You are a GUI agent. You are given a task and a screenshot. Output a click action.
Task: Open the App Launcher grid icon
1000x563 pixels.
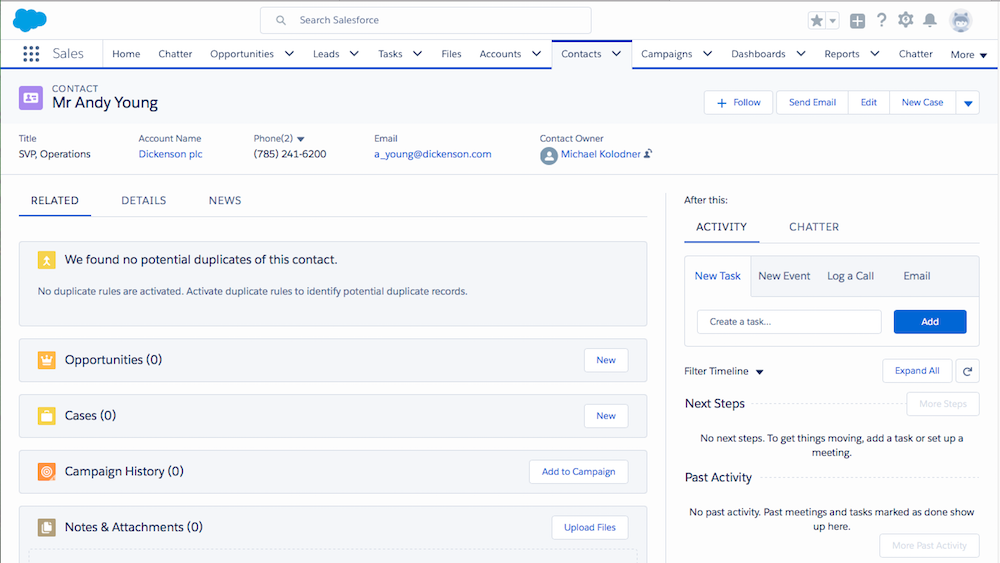click(x=31, y=54)
